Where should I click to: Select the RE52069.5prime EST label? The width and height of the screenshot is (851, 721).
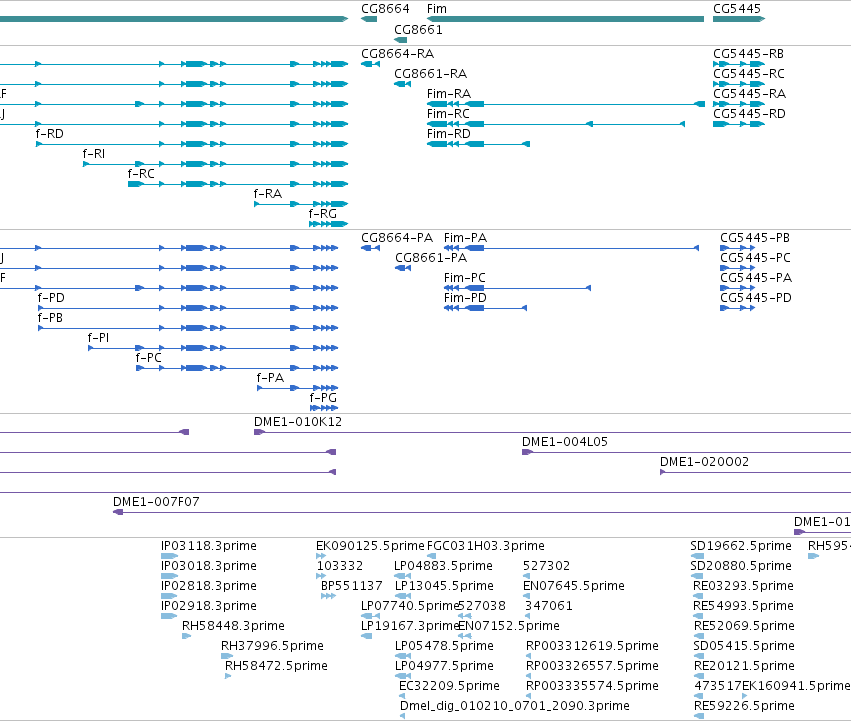pos(744,626)
